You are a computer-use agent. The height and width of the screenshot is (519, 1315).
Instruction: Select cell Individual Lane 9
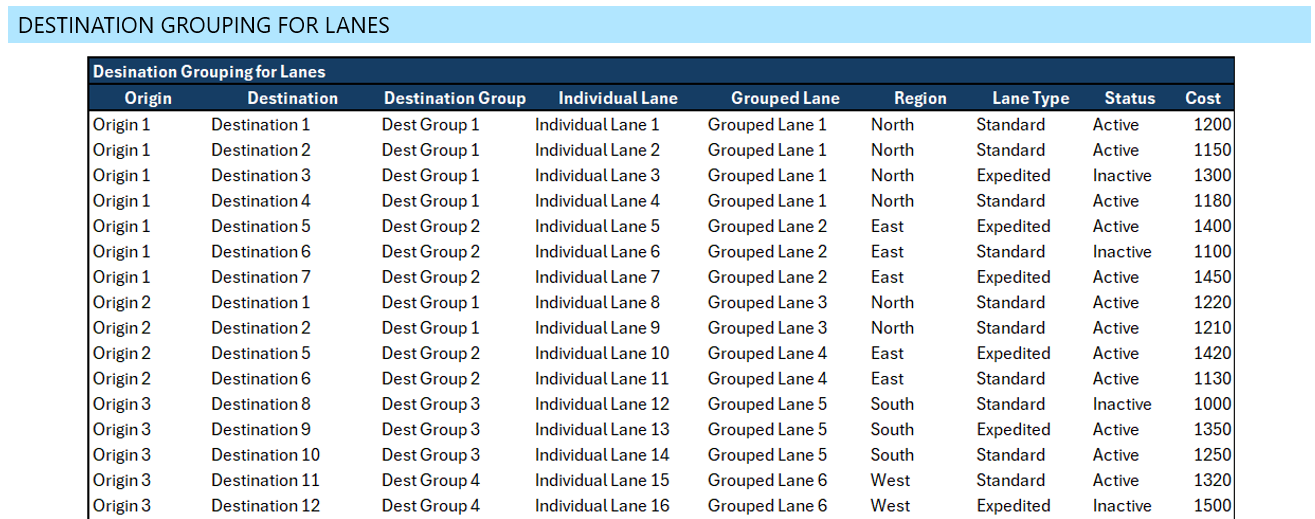[597, 328]
